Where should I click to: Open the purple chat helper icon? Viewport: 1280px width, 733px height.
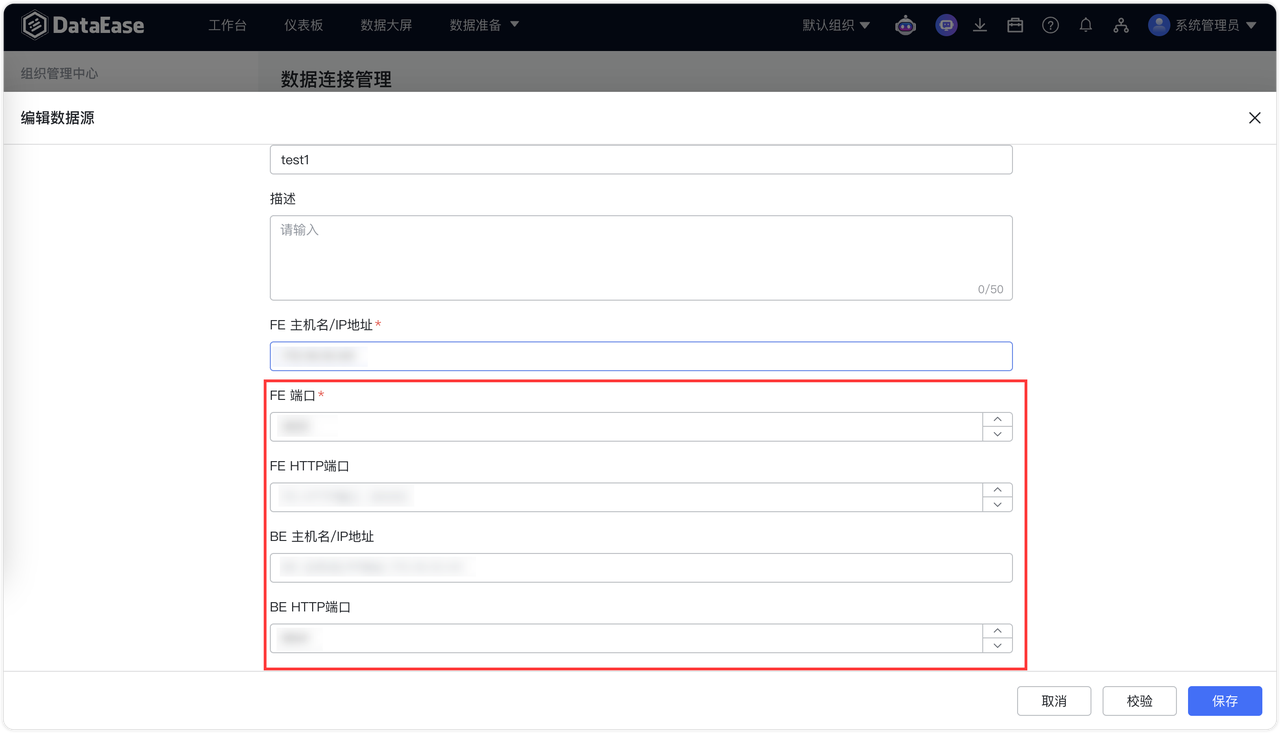(946, 25)
